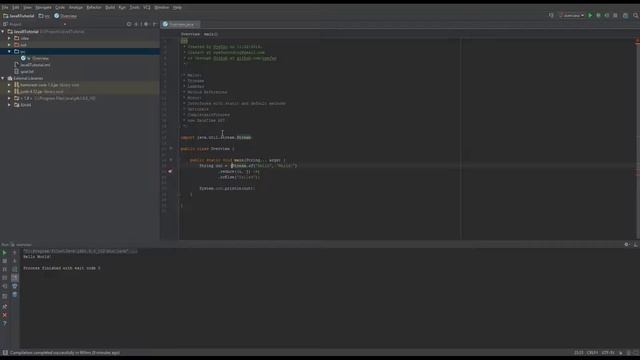
Task: Click Collapse All icon in Project panel
Action: 136,24
